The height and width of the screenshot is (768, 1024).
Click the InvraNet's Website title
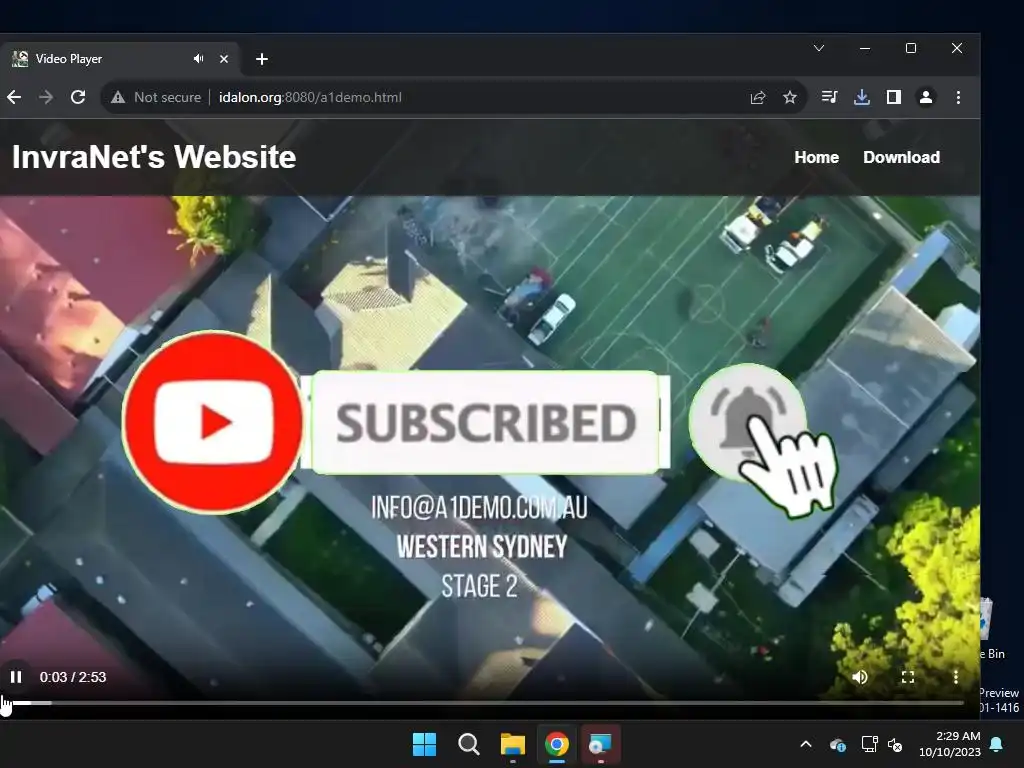(x=154, y=157)
